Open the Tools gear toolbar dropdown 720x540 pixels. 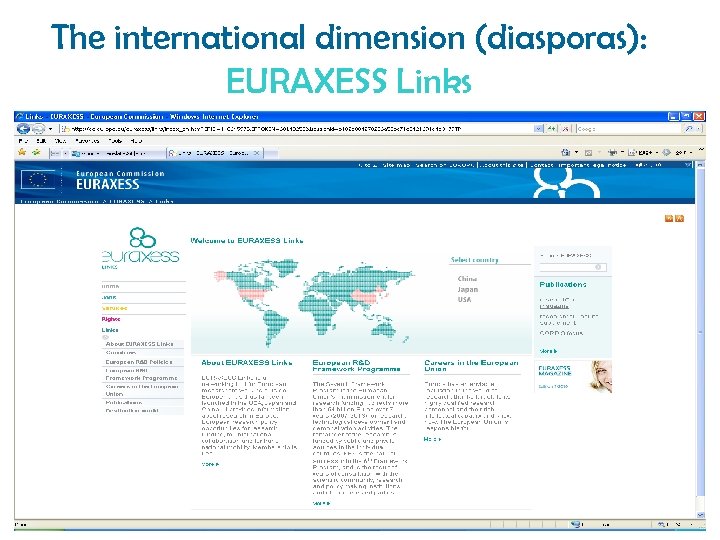click(x=676, y=152)
